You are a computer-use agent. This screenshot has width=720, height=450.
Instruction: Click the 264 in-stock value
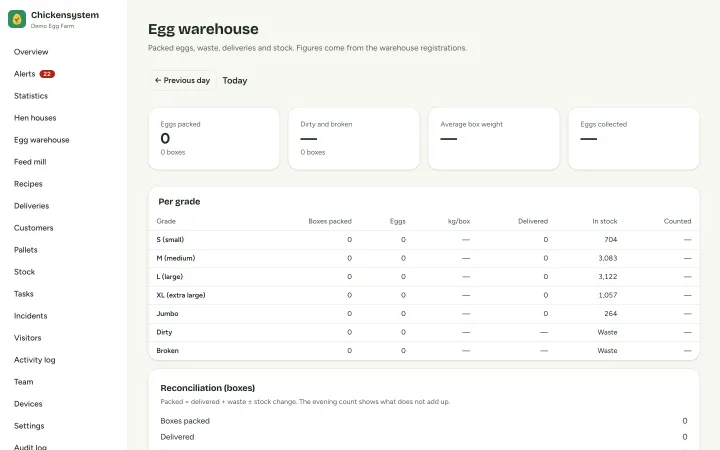610,314
